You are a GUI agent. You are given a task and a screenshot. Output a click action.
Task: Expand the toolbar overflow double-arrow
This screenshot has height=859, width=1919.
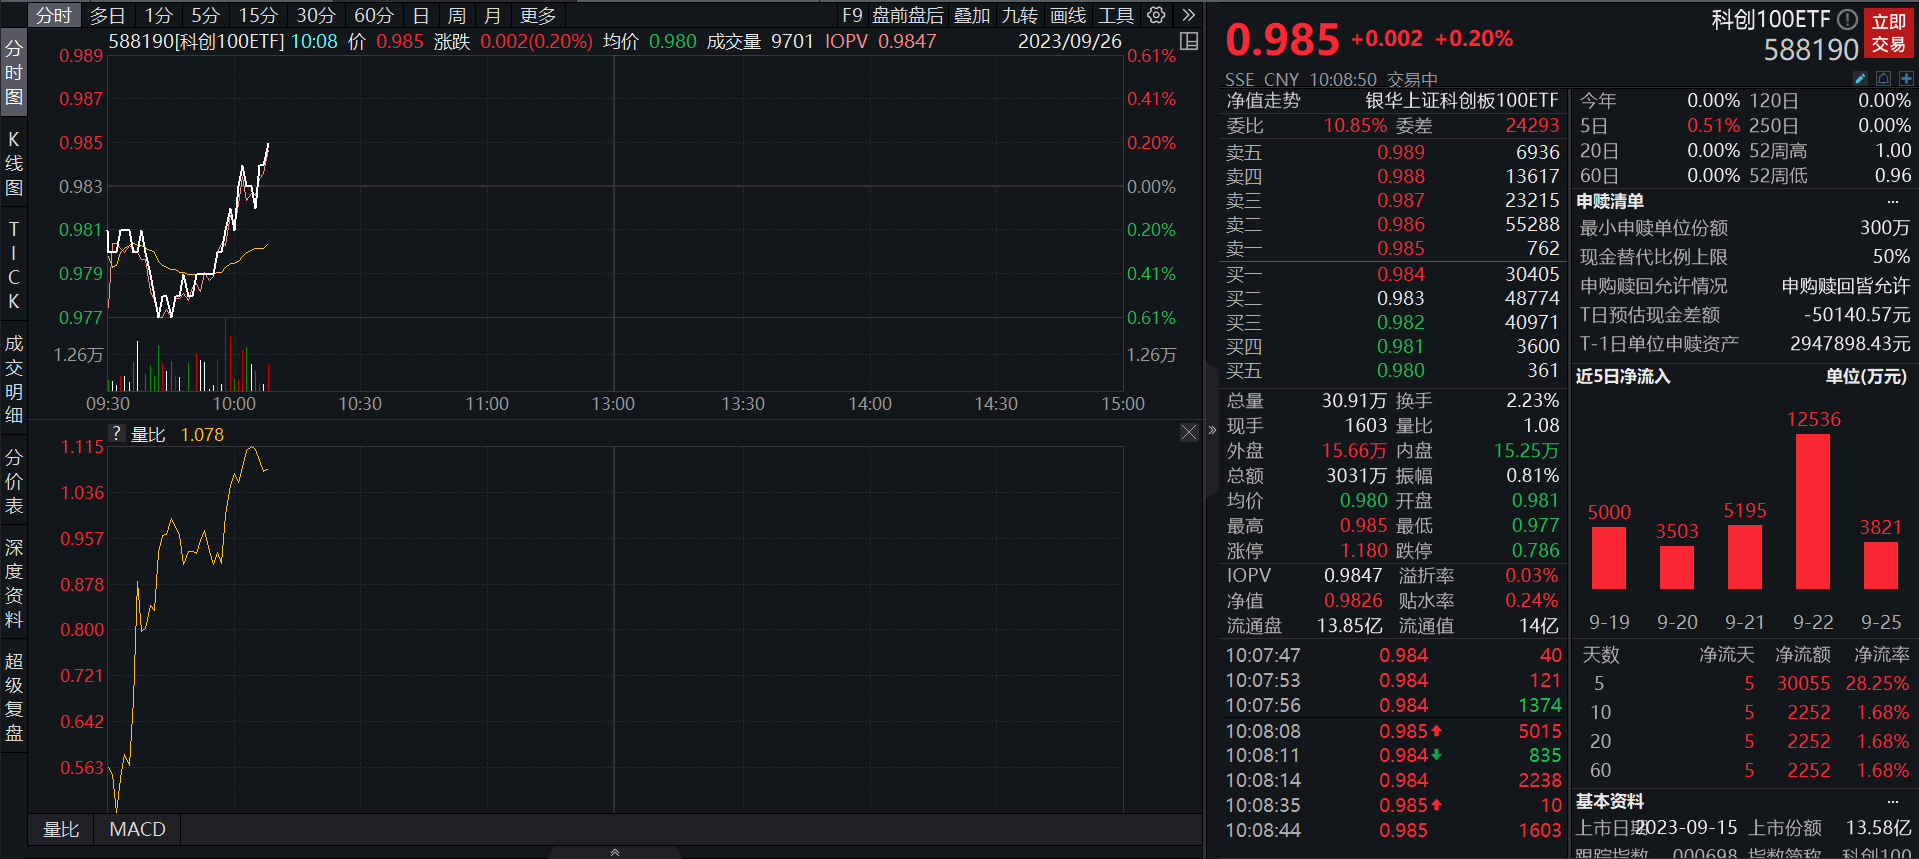coord(1188,15)
